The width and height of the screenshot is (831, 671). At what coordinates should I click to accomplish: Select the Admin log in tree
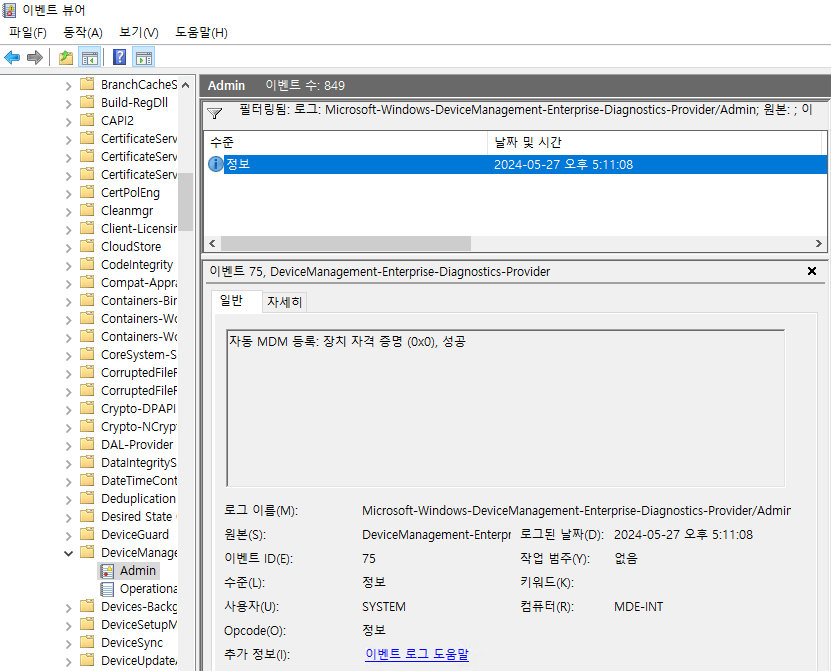pos(138,571)
